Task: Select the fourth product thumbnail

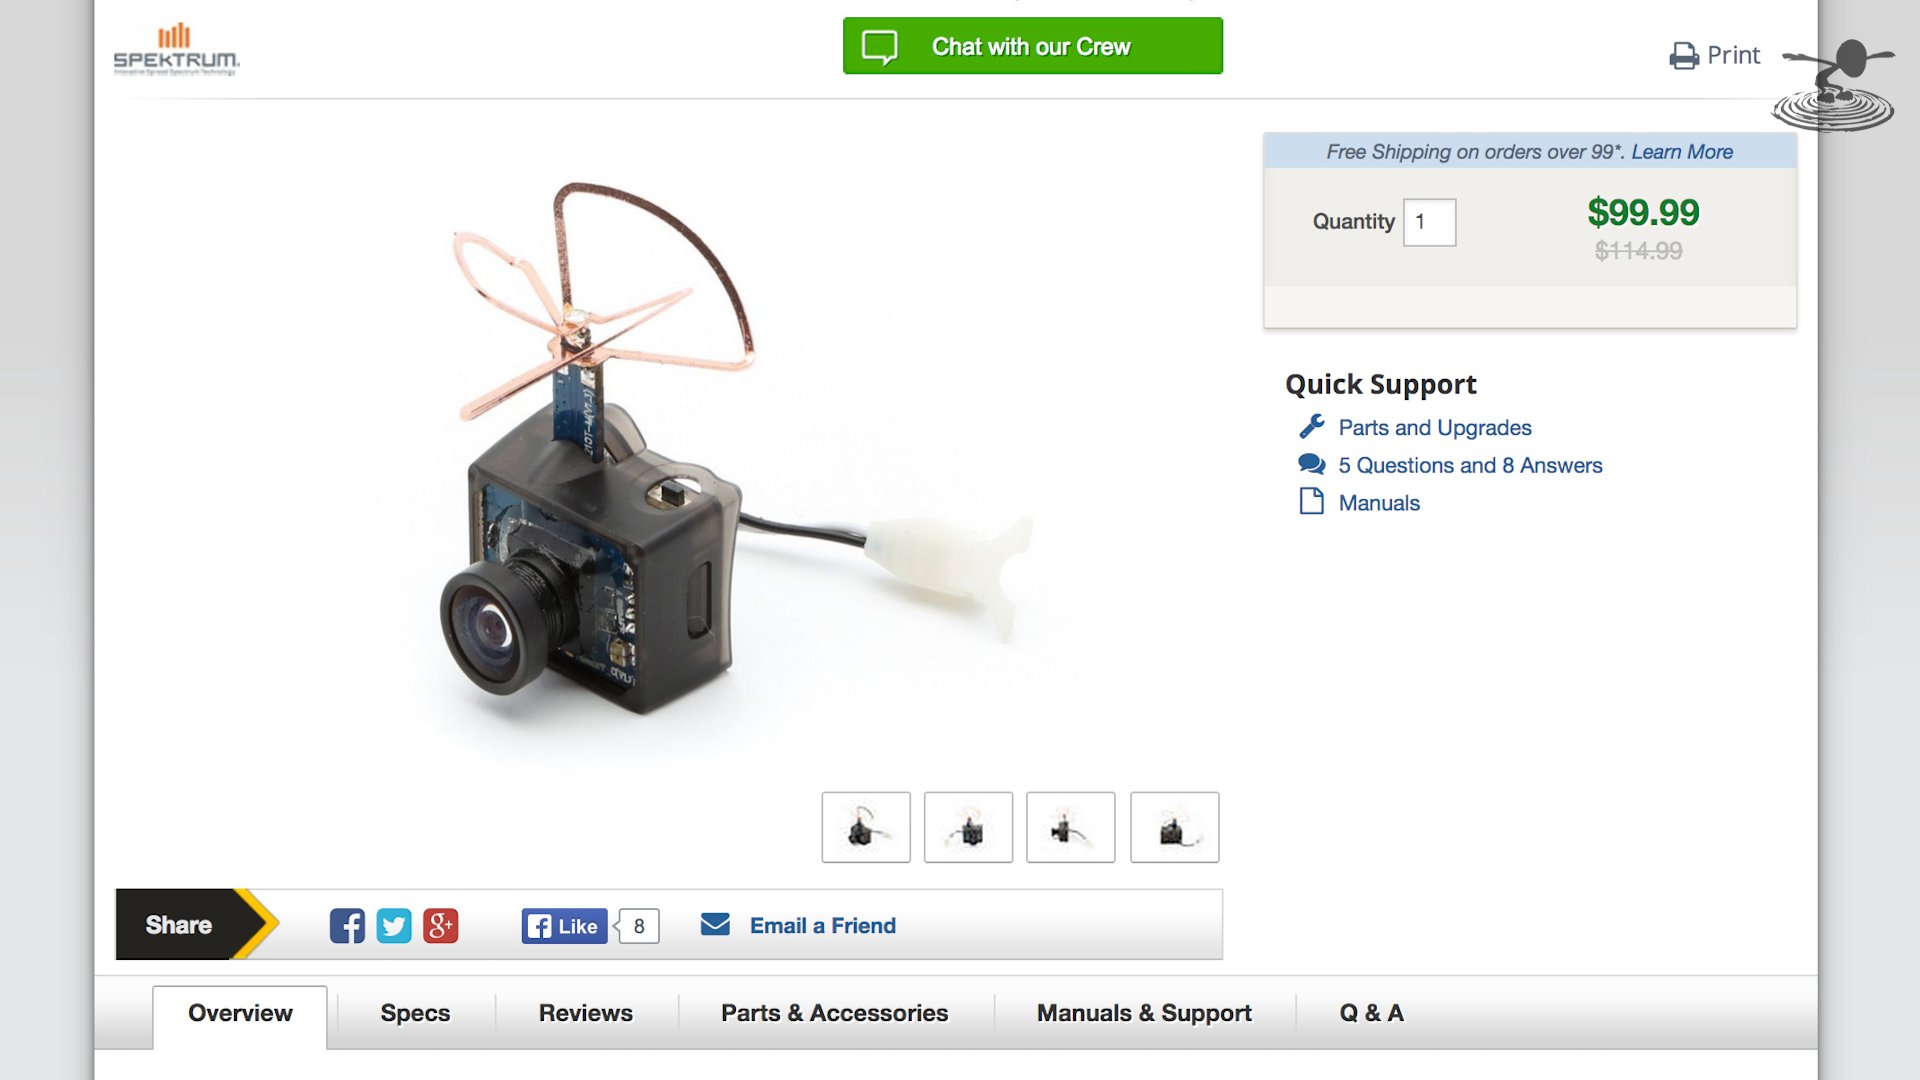Action: 1175,827
